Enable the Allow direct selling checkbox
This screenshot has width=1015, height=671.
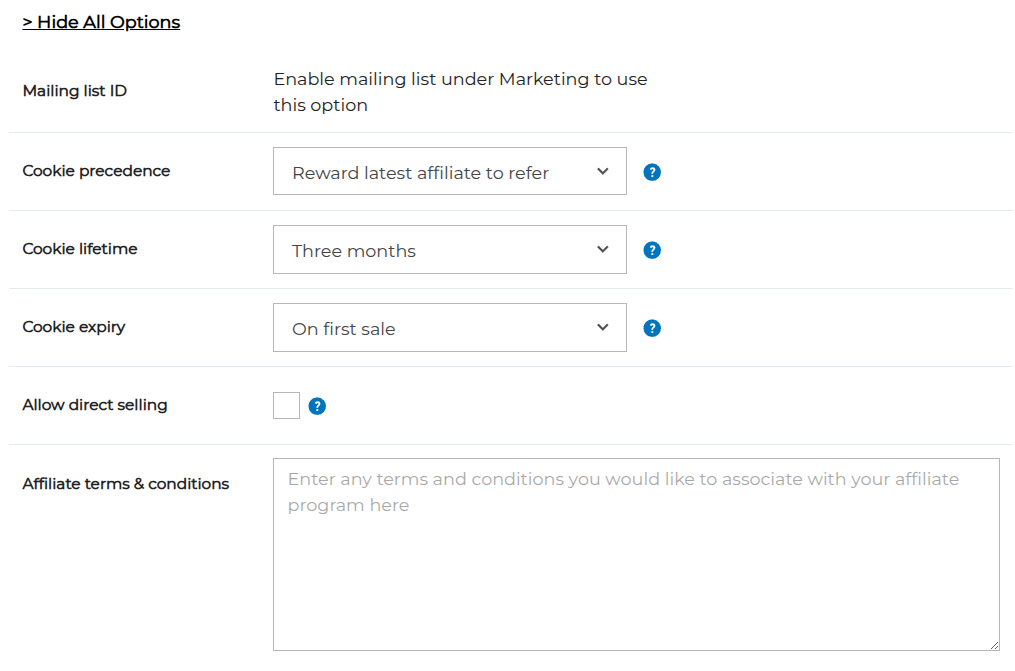[286, 406]
